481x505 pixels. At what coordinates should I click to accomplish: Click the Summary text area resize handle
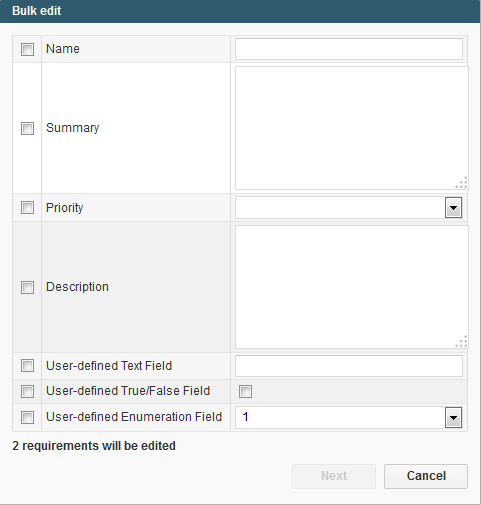click(x=462, y=183)
